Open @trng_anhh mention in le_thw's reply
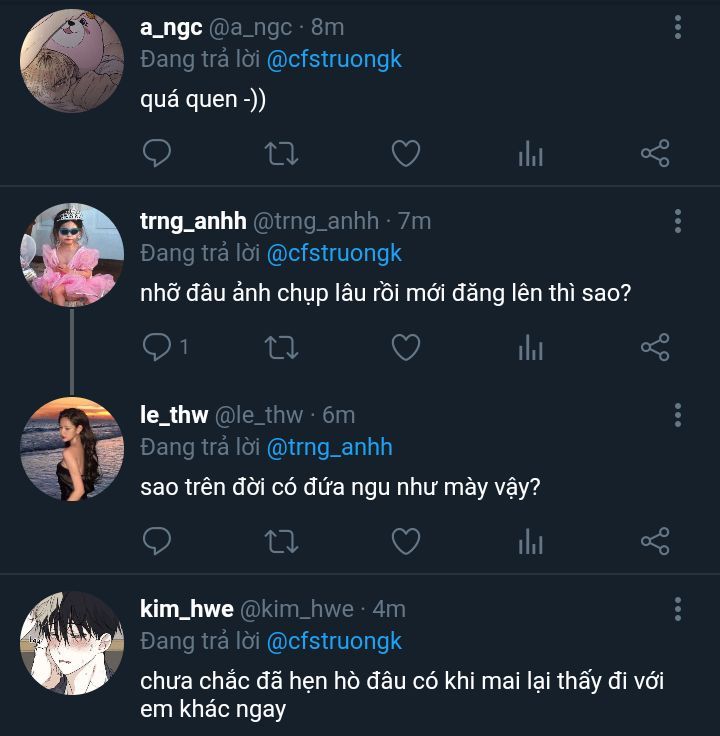The image size is (720, 736). [x=329, y=447]
